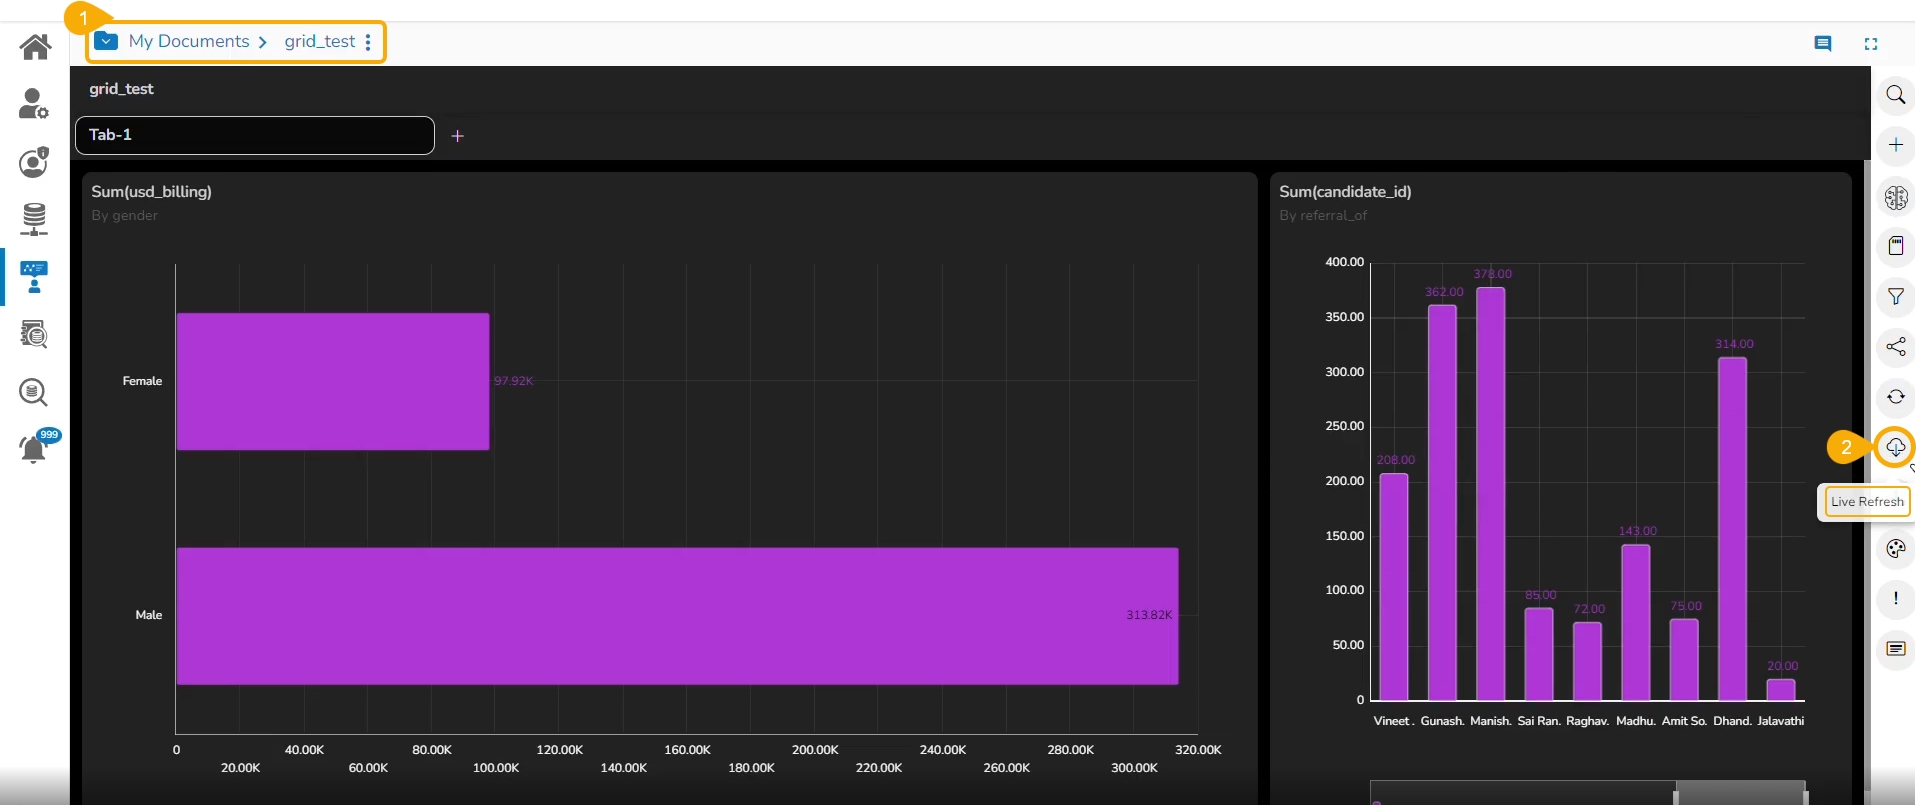
Task: Add a new tab with plus button
Action: point(457,136)
